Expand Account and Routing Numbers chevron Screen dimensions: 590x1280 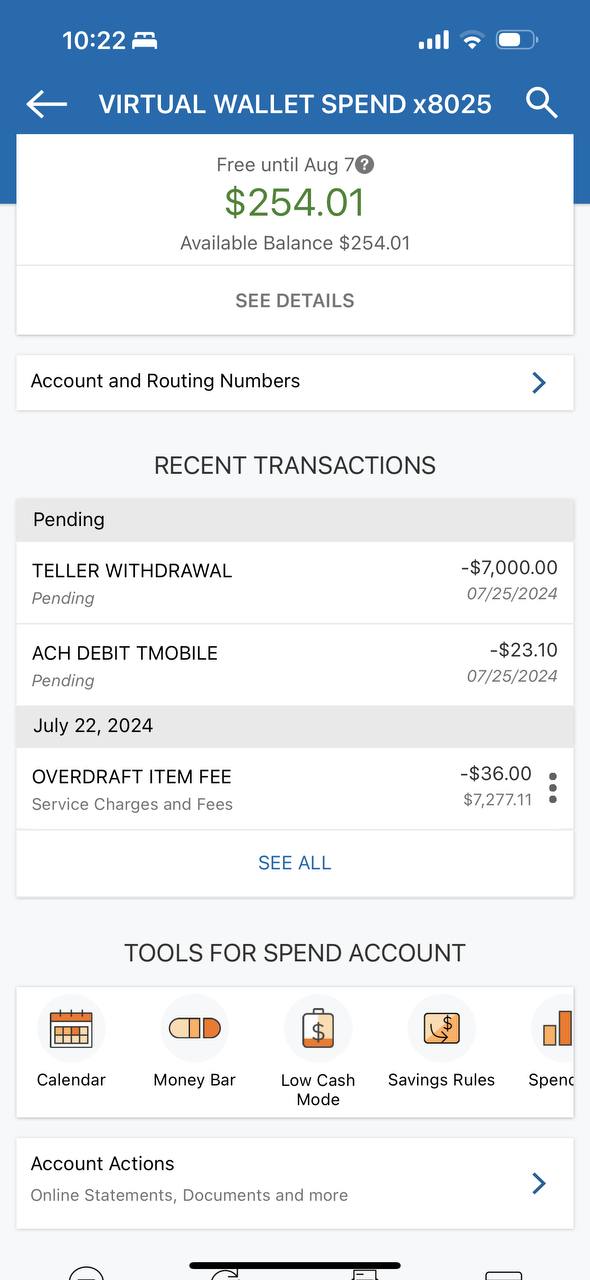pos(539,382)
